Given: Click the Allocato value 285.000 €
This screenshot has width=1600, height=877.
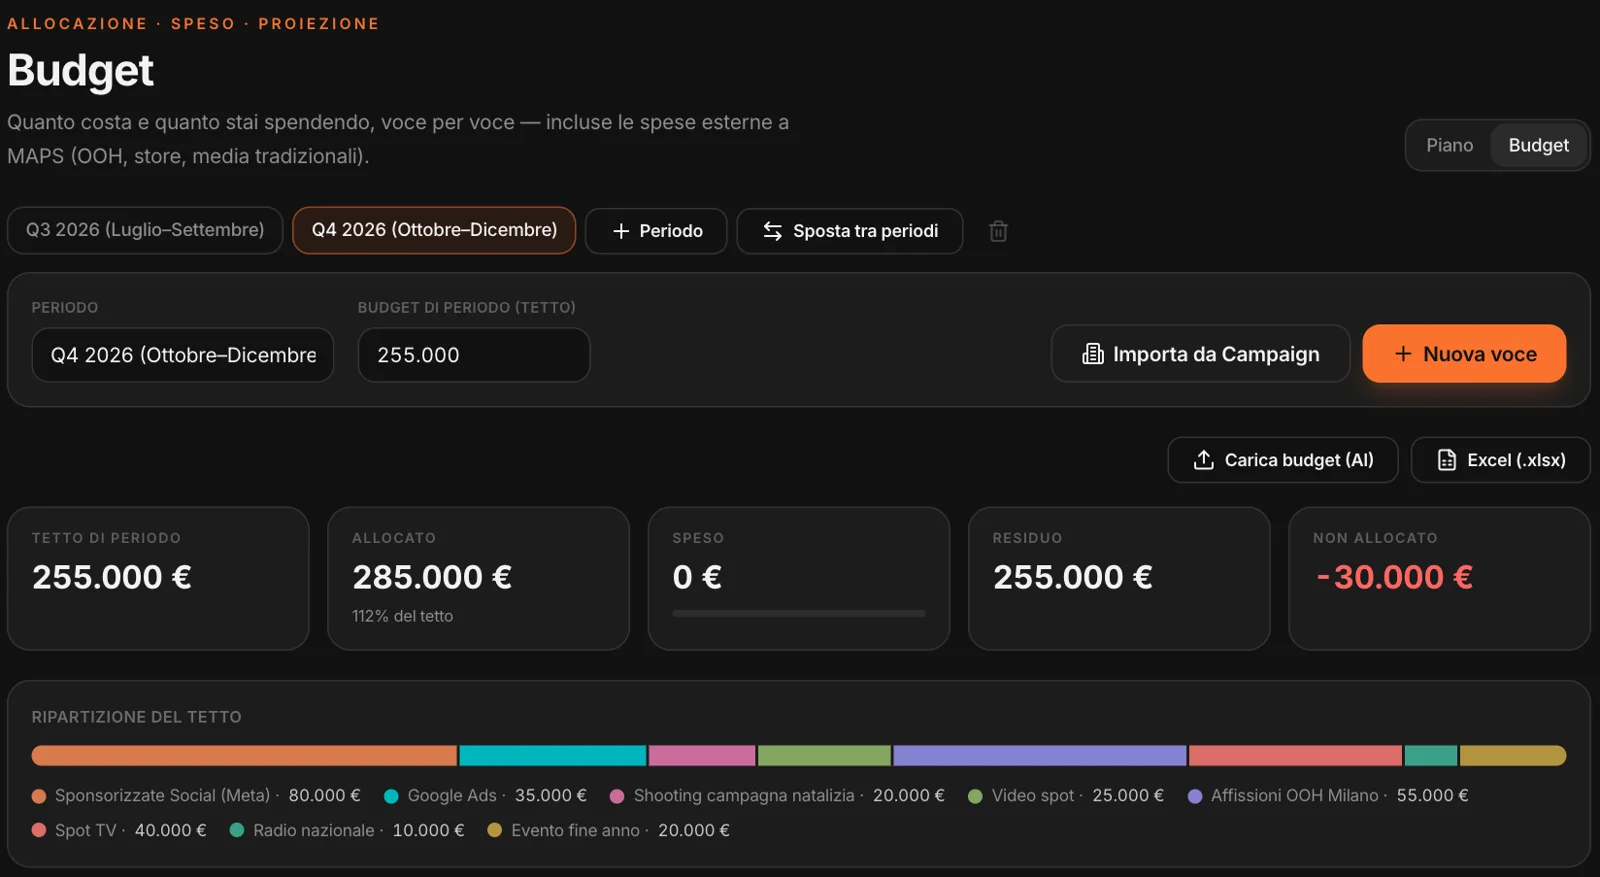Looking at the screenshot, I should click(432, 577).
